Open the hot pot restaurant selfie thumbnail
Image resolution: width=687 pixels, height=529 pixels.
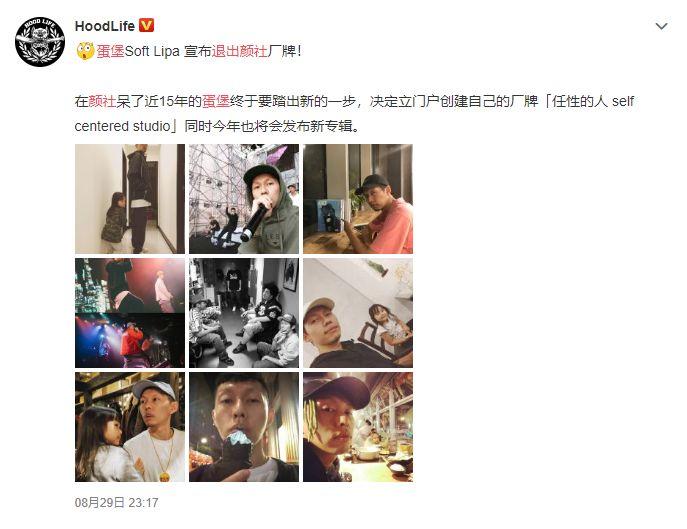358,427
